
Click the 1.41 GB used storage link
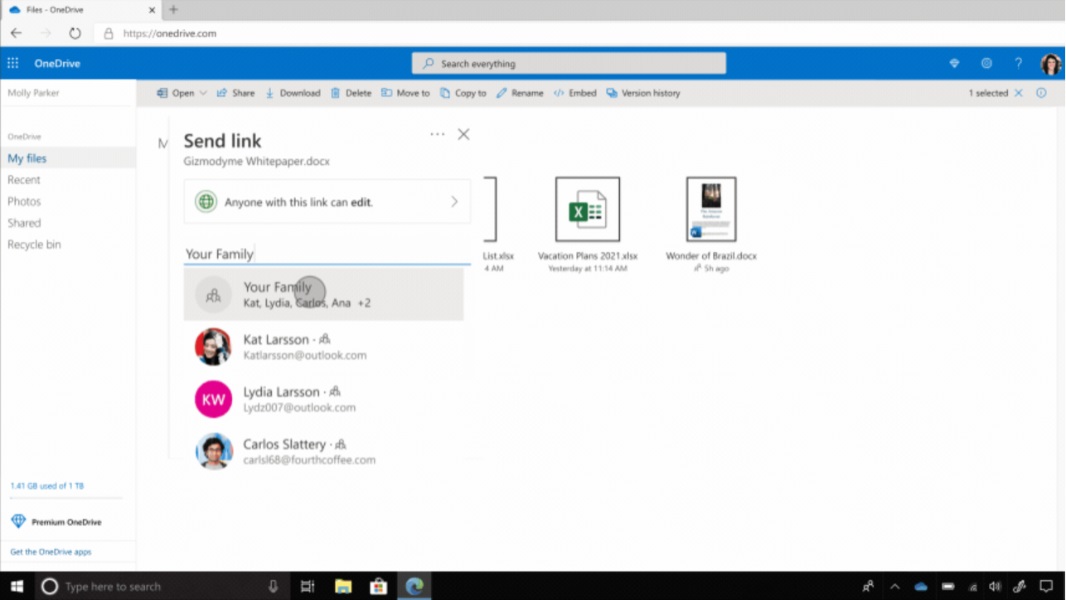click(47, 486)
